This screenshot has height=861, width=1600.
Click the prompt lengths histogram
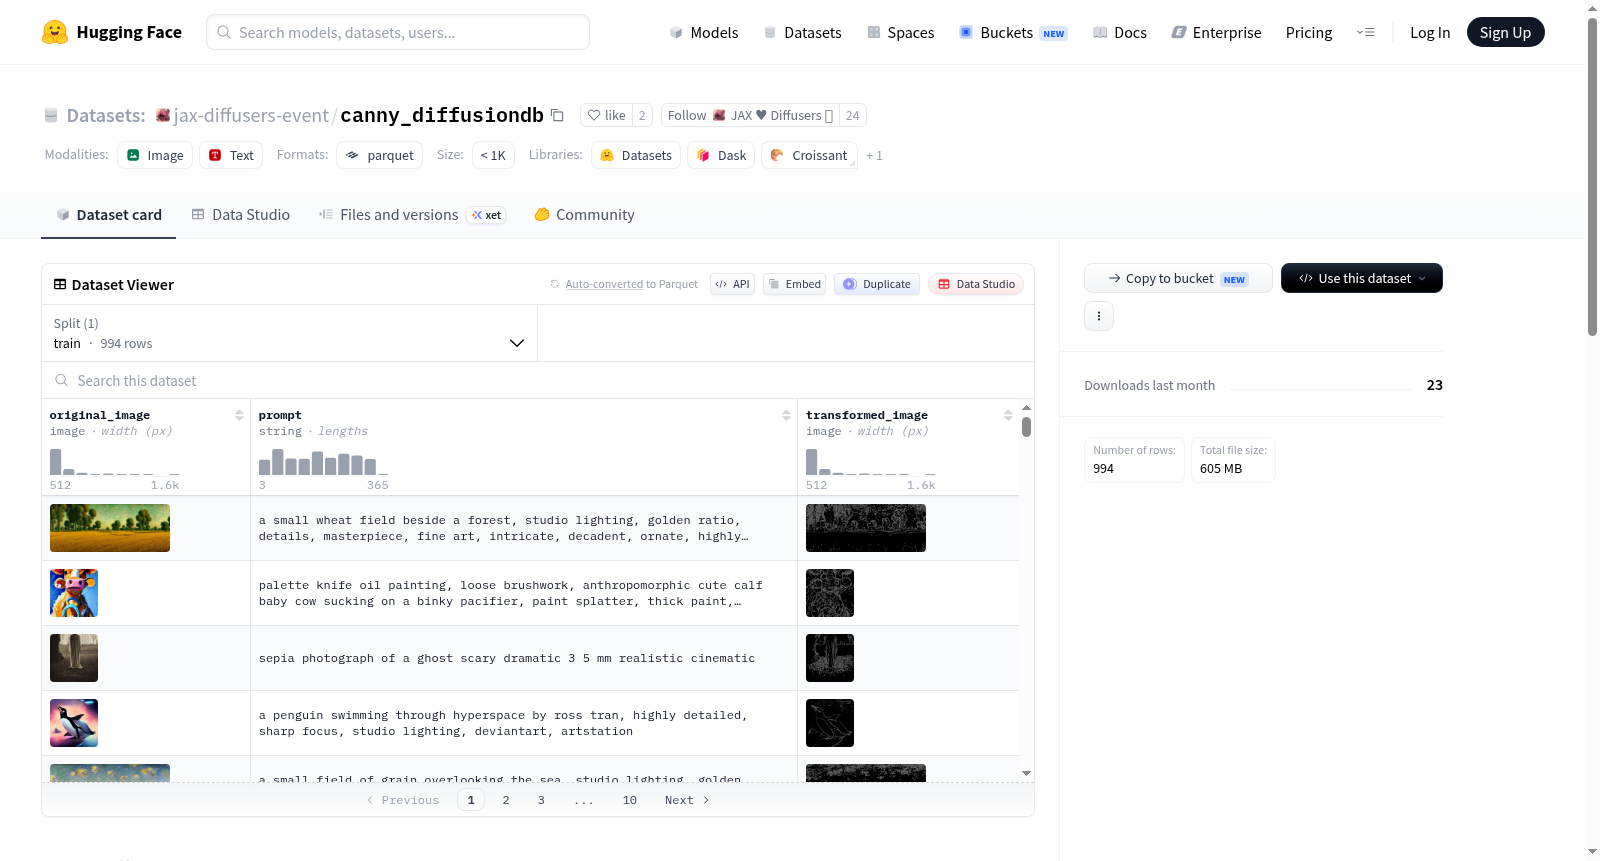[323, 461]
